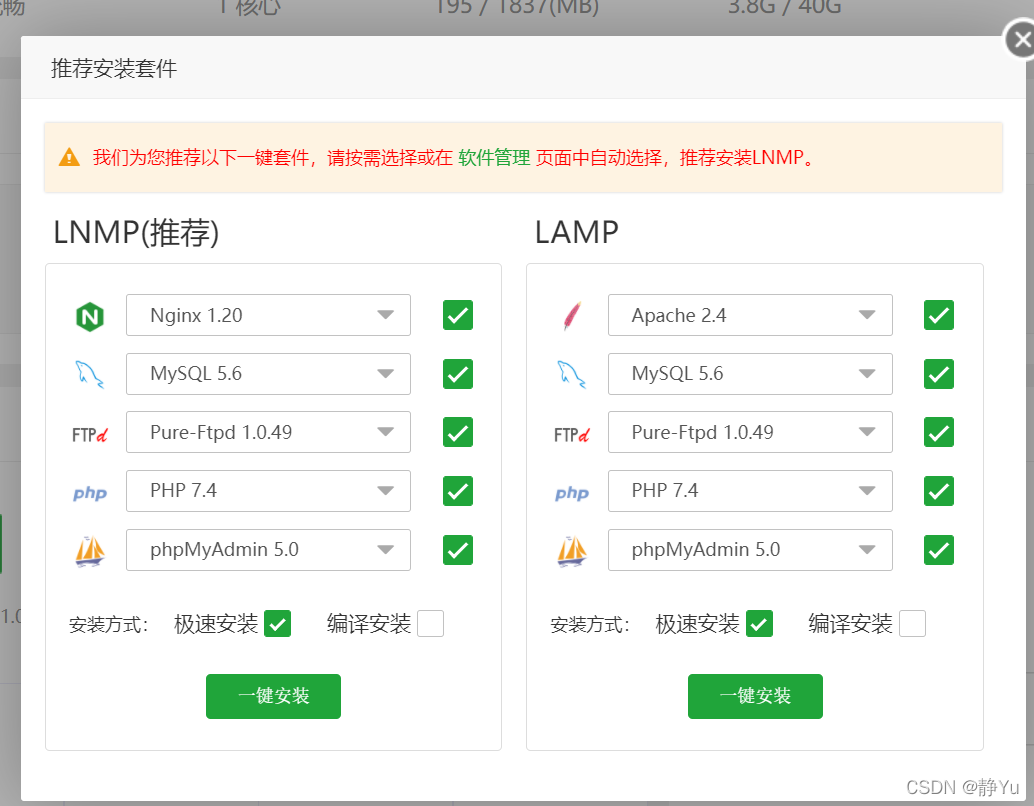This screenshot has height=806, width=1034.
Task: Click 安装方式 label in LAMP panel
Action: tap(590, 625)
